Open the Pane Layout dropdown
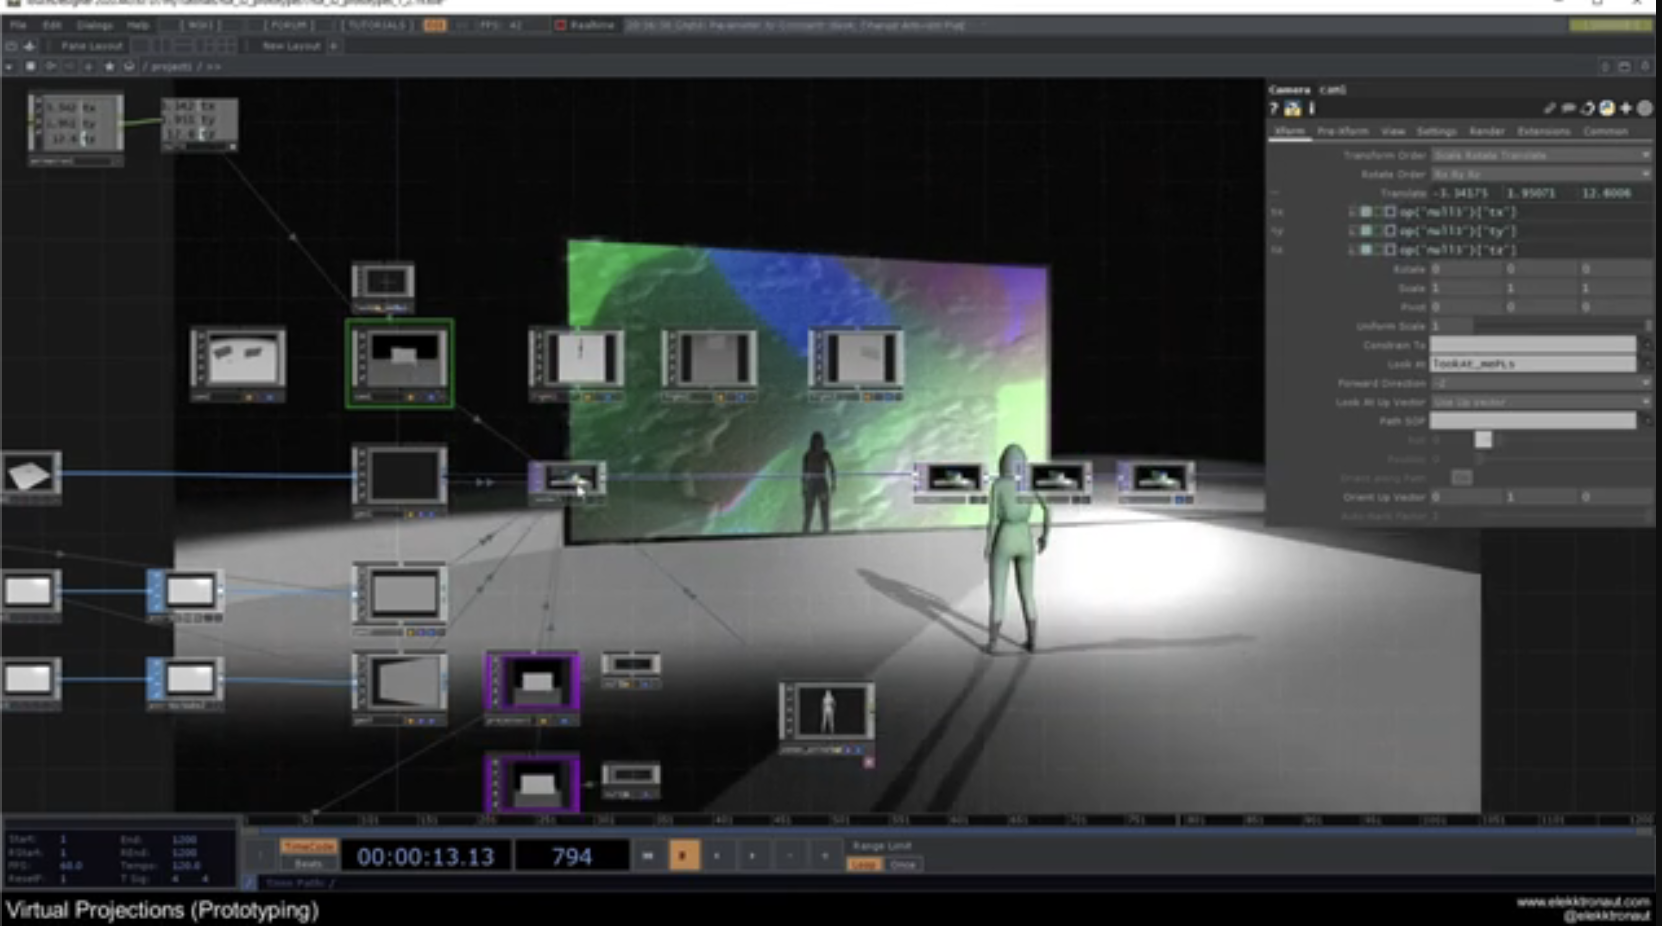The width and height of the screenshot is (1662, 926). click(x=92, y=46)
